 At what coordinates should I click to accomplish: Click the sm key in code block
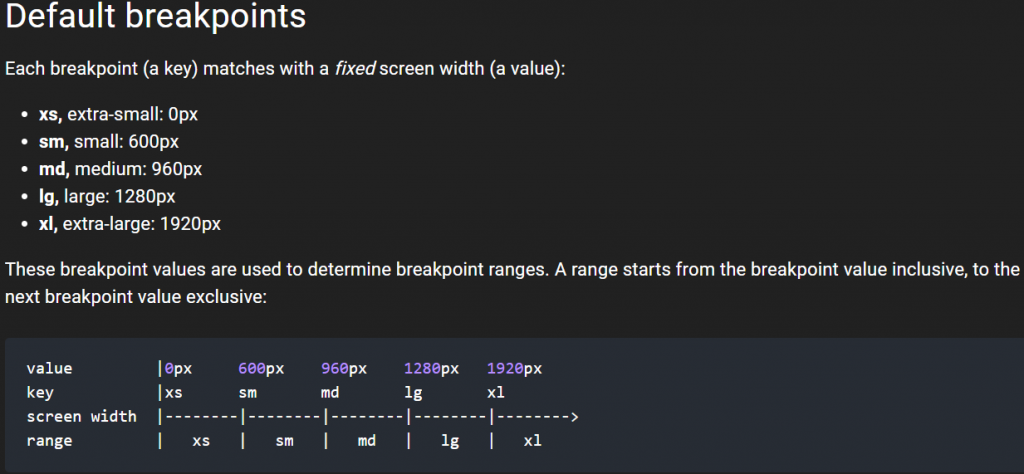[x=248, y=393]
